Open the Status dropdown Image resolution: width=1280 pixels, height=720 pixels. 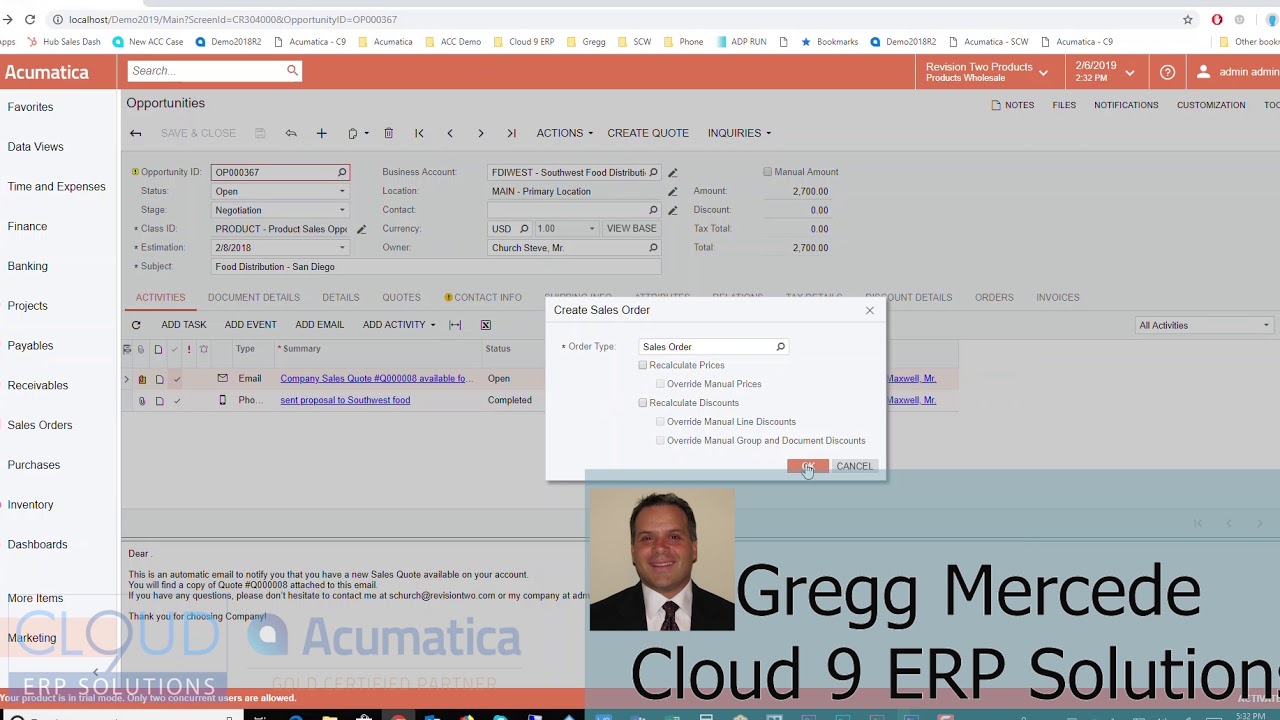coord(342,191)
